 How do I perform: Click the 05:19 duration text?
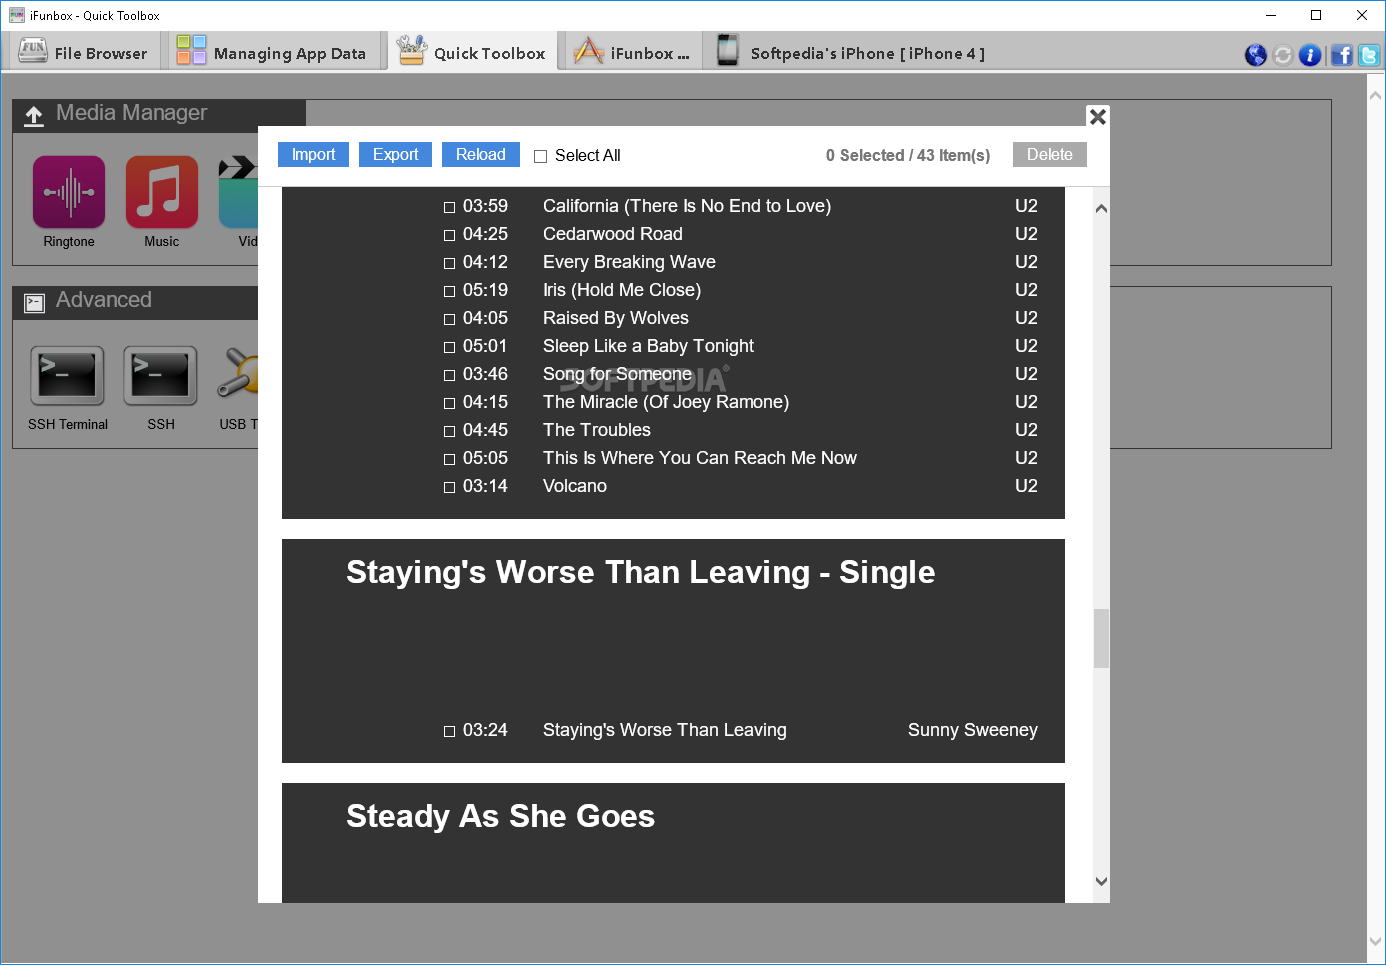tap(485, 290)
